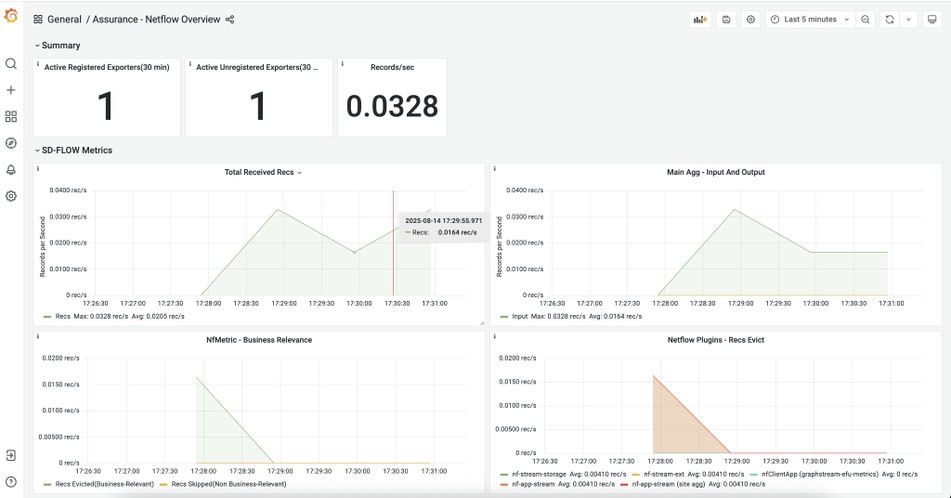951x498 pixels.
Task: Open the search dashboards magnifier in sidebar
Action: click(11, 64)
